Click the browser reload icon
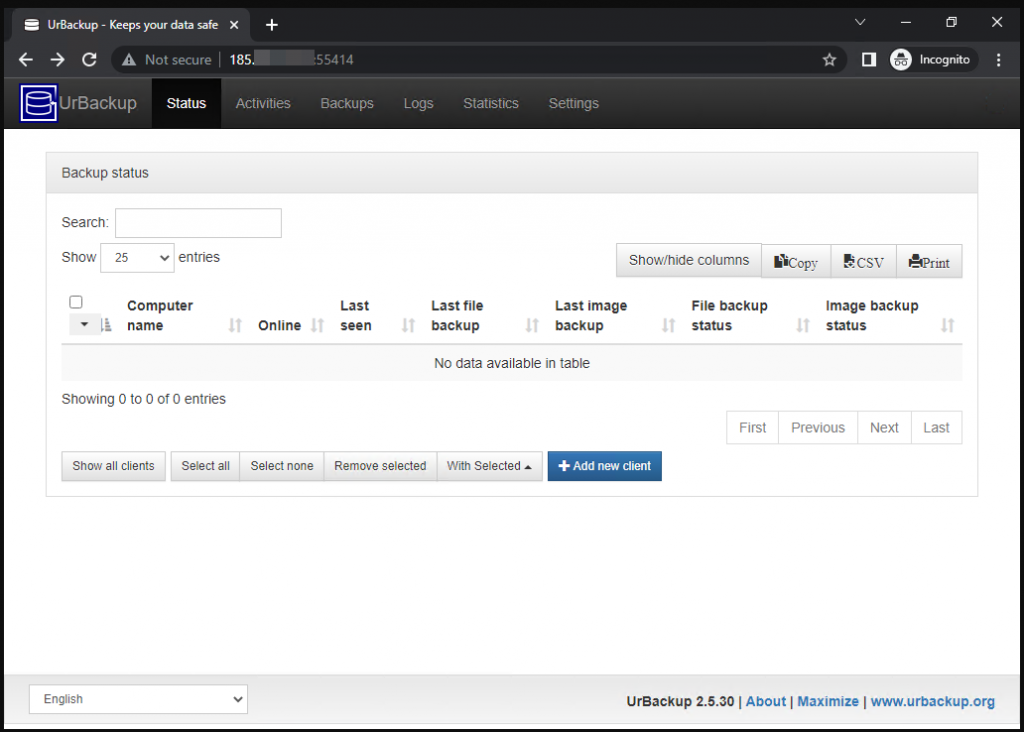 (89, 60)
